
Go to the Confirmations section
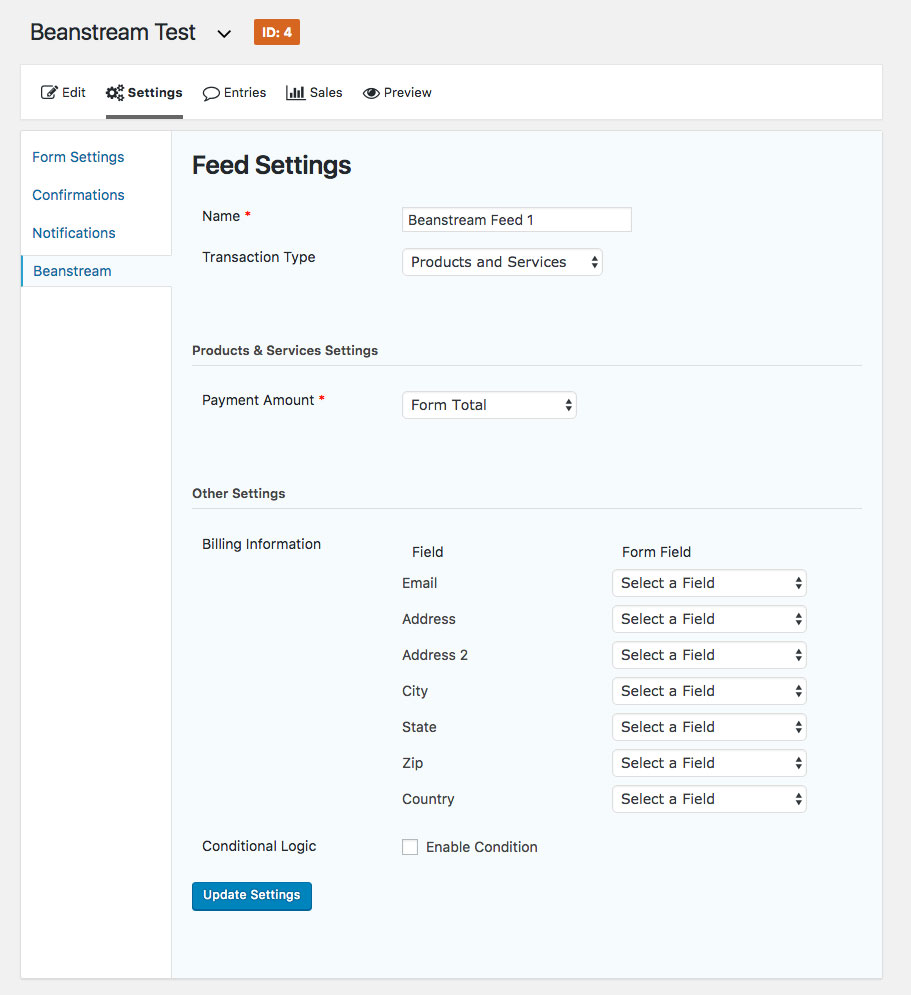pos(78,195)
